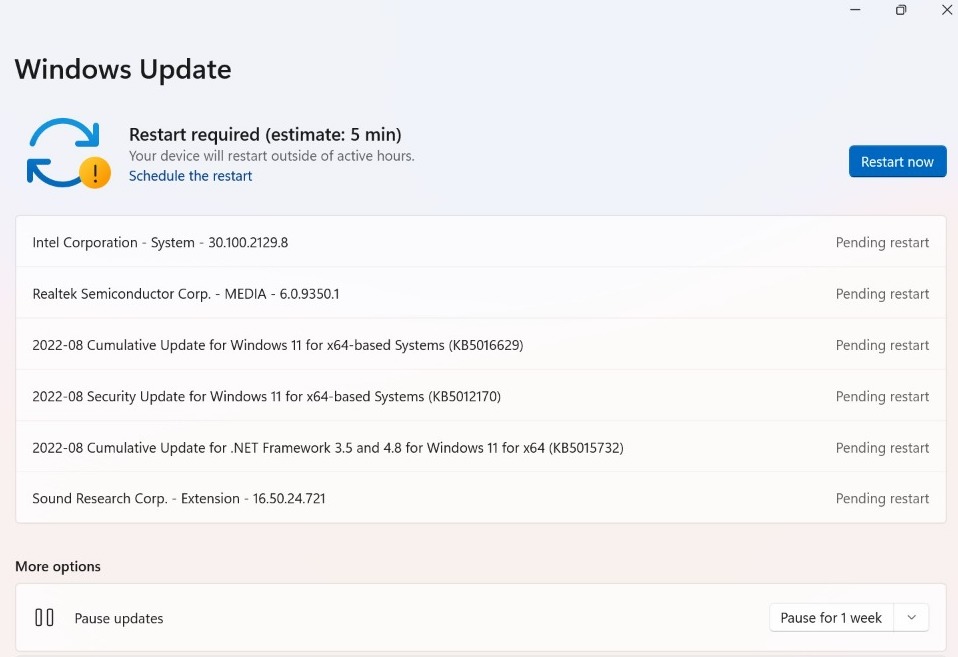This screenshot has width=958, height=657.
Task: Click the pause icon beside Pause updates
Action: (x=44, y=618)
